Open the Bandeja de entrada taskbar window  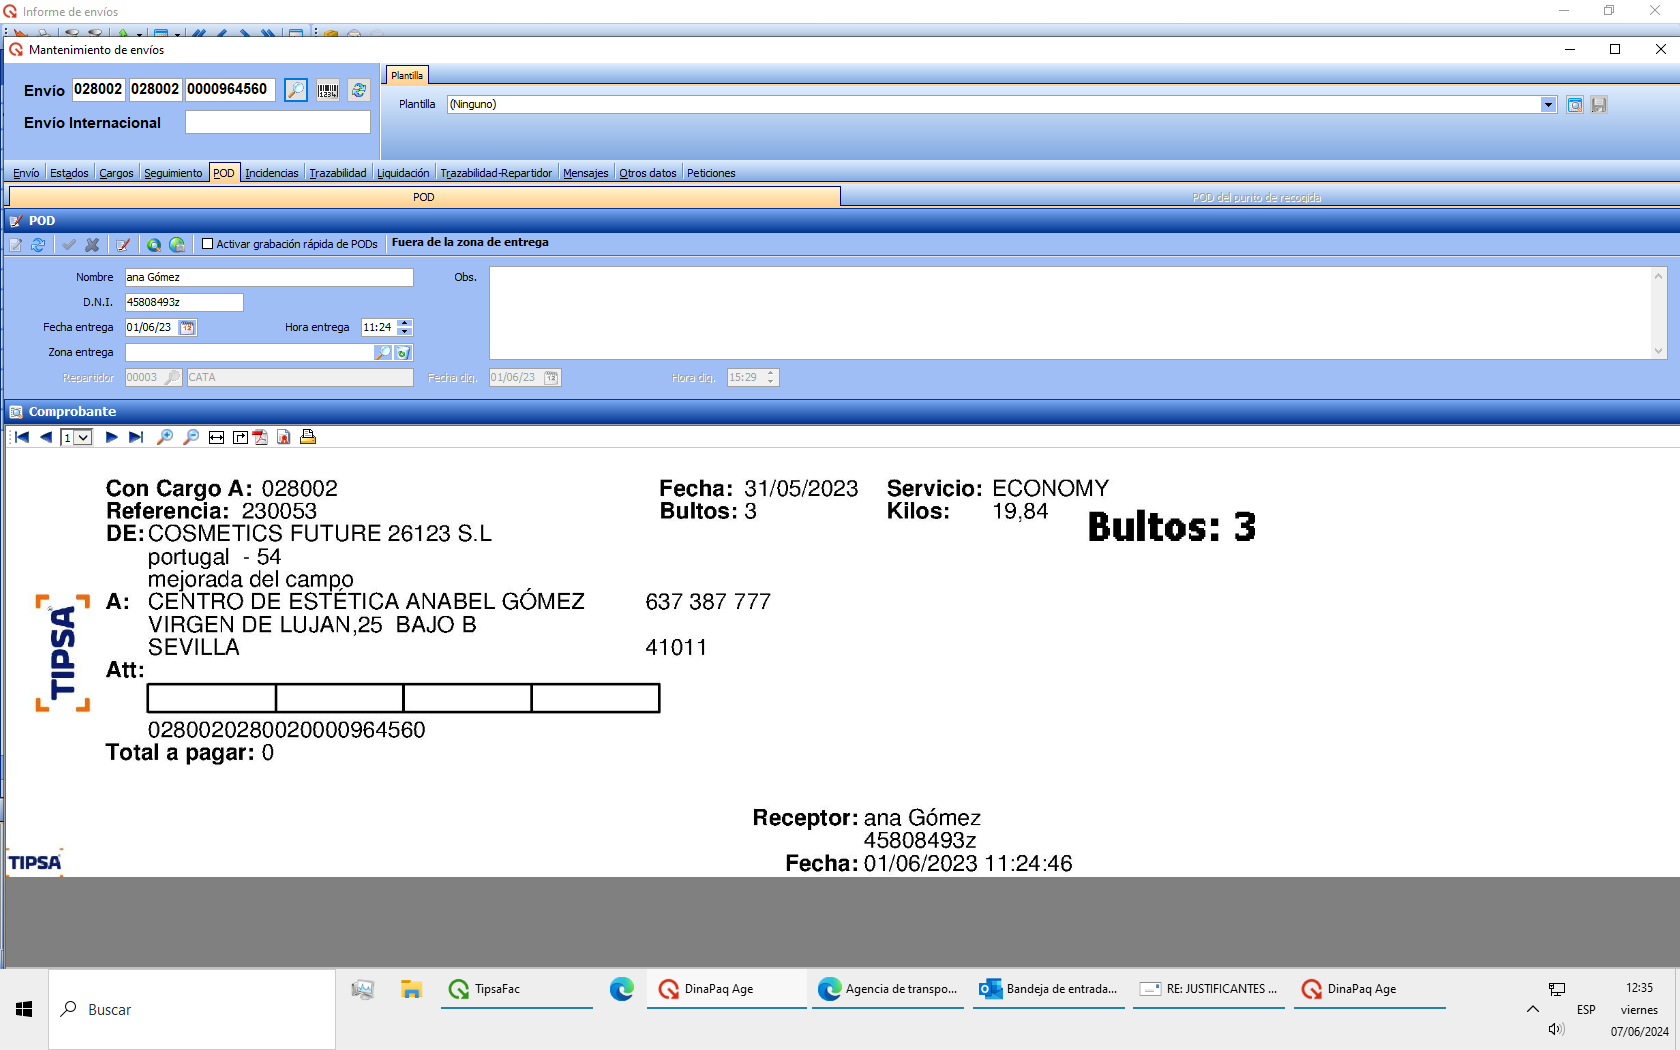[1049, 989]
